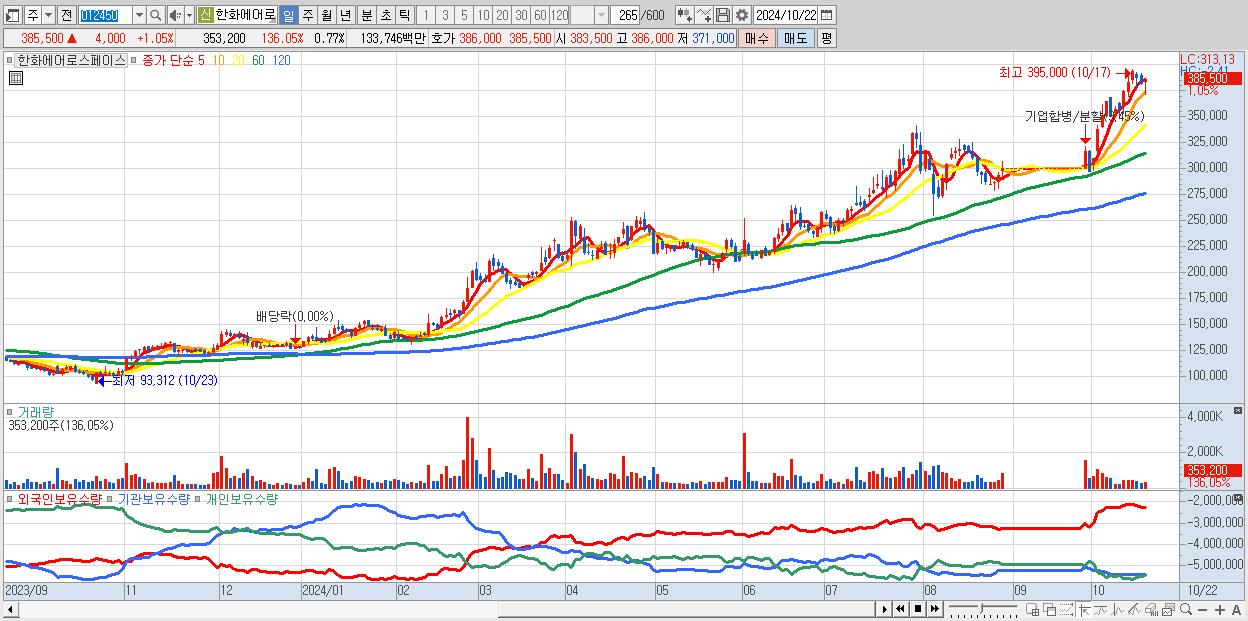Click the 최고 395,000 (10/17) annotation
This screenshot has height=621, width=1248.
[1055, 72]
